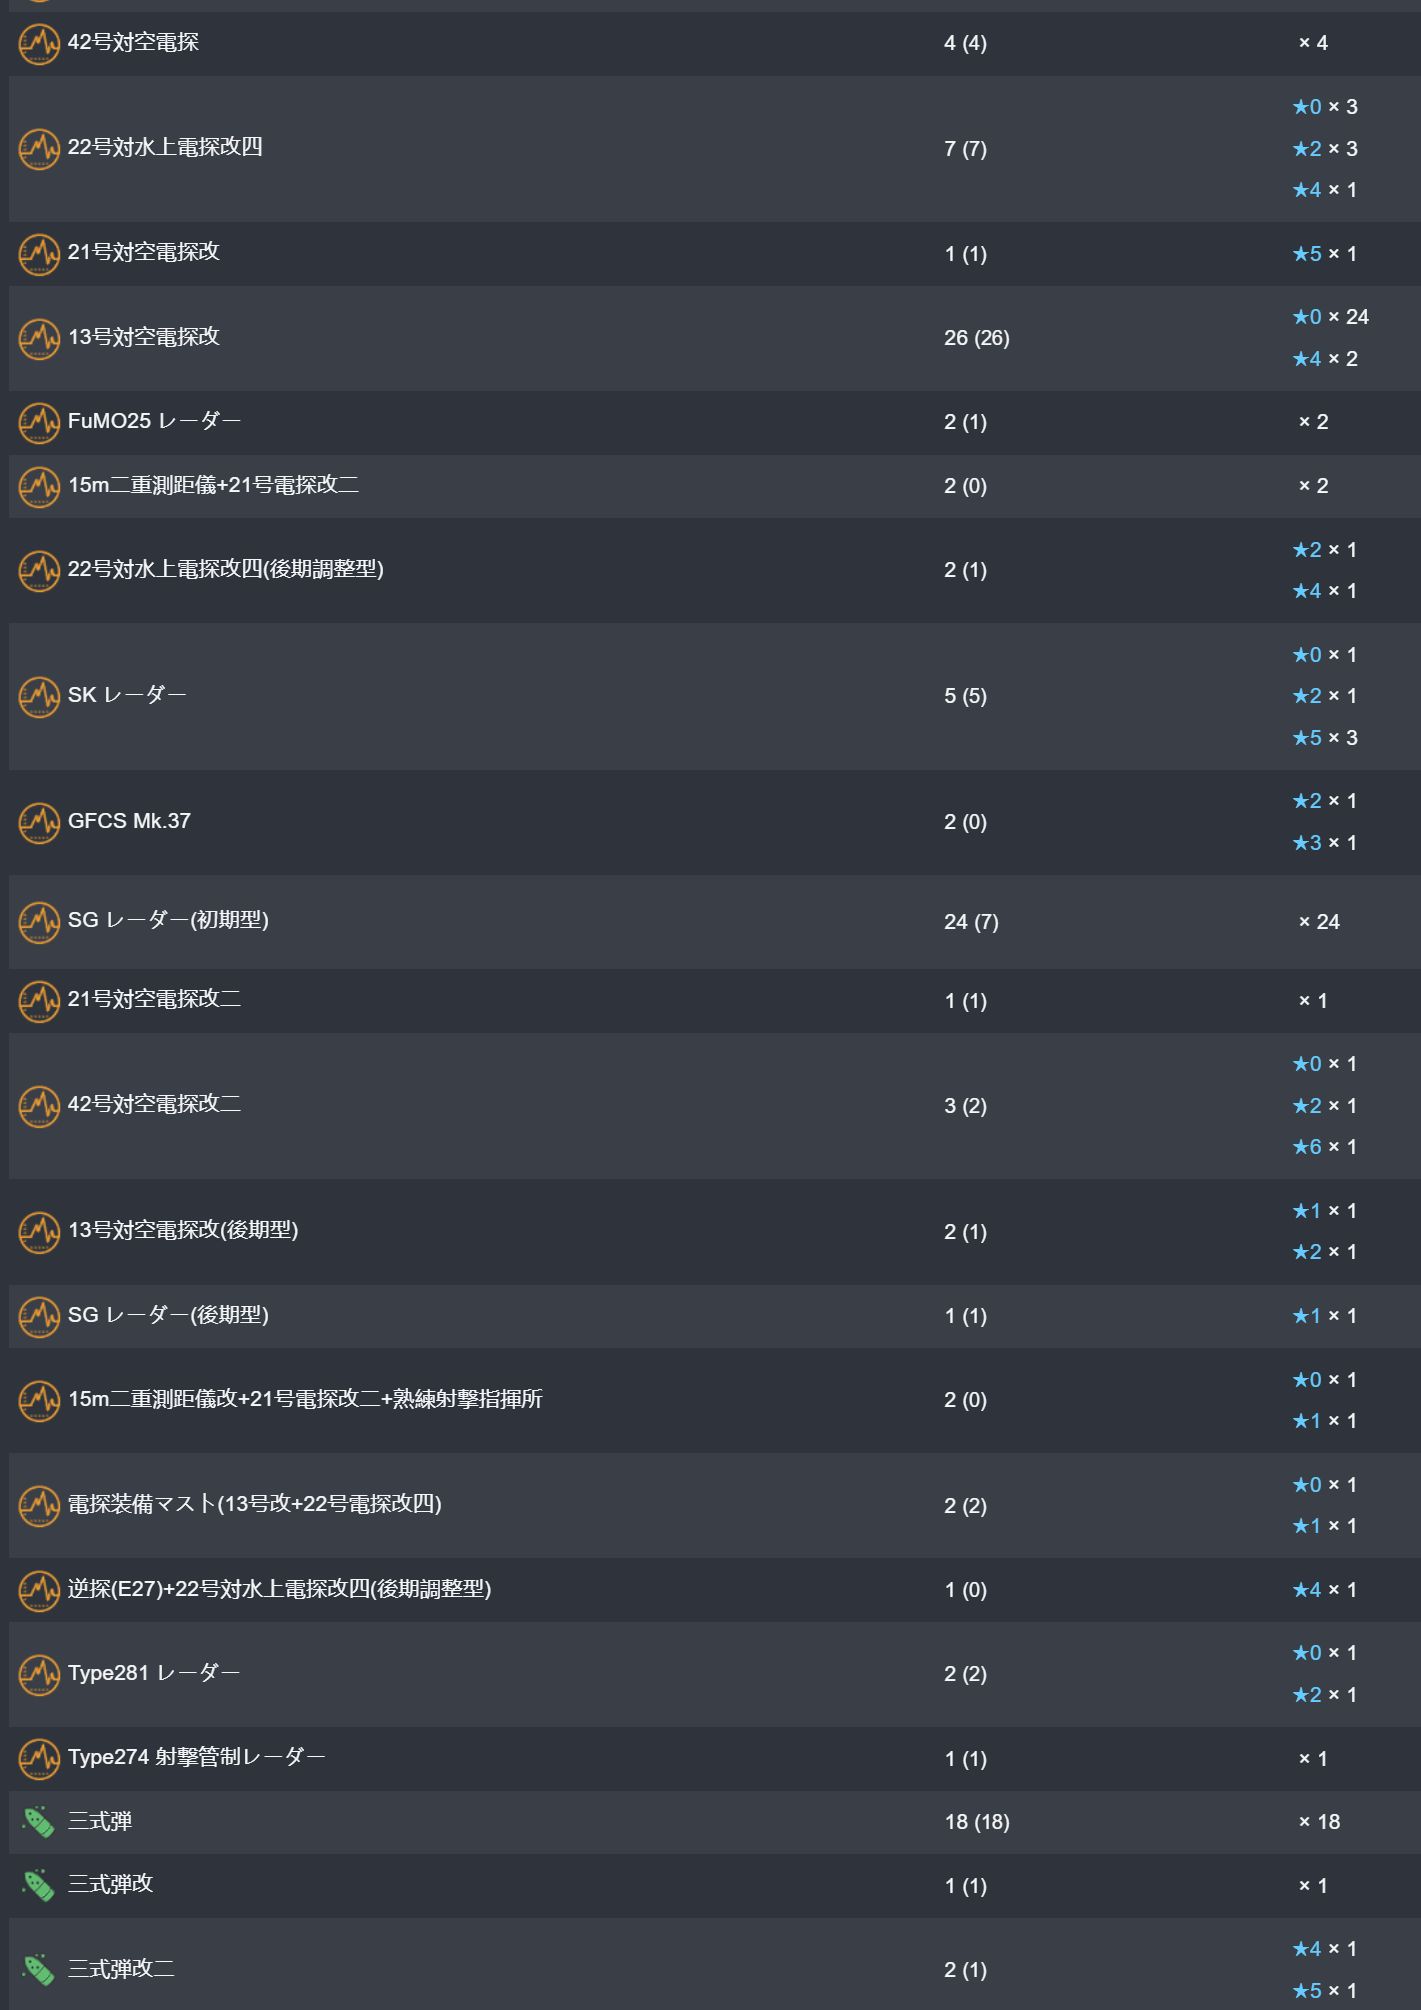Click the green shell icon for 三式弾
The width and height of the screenshot is (1421, 2010).
(39, 1822)
